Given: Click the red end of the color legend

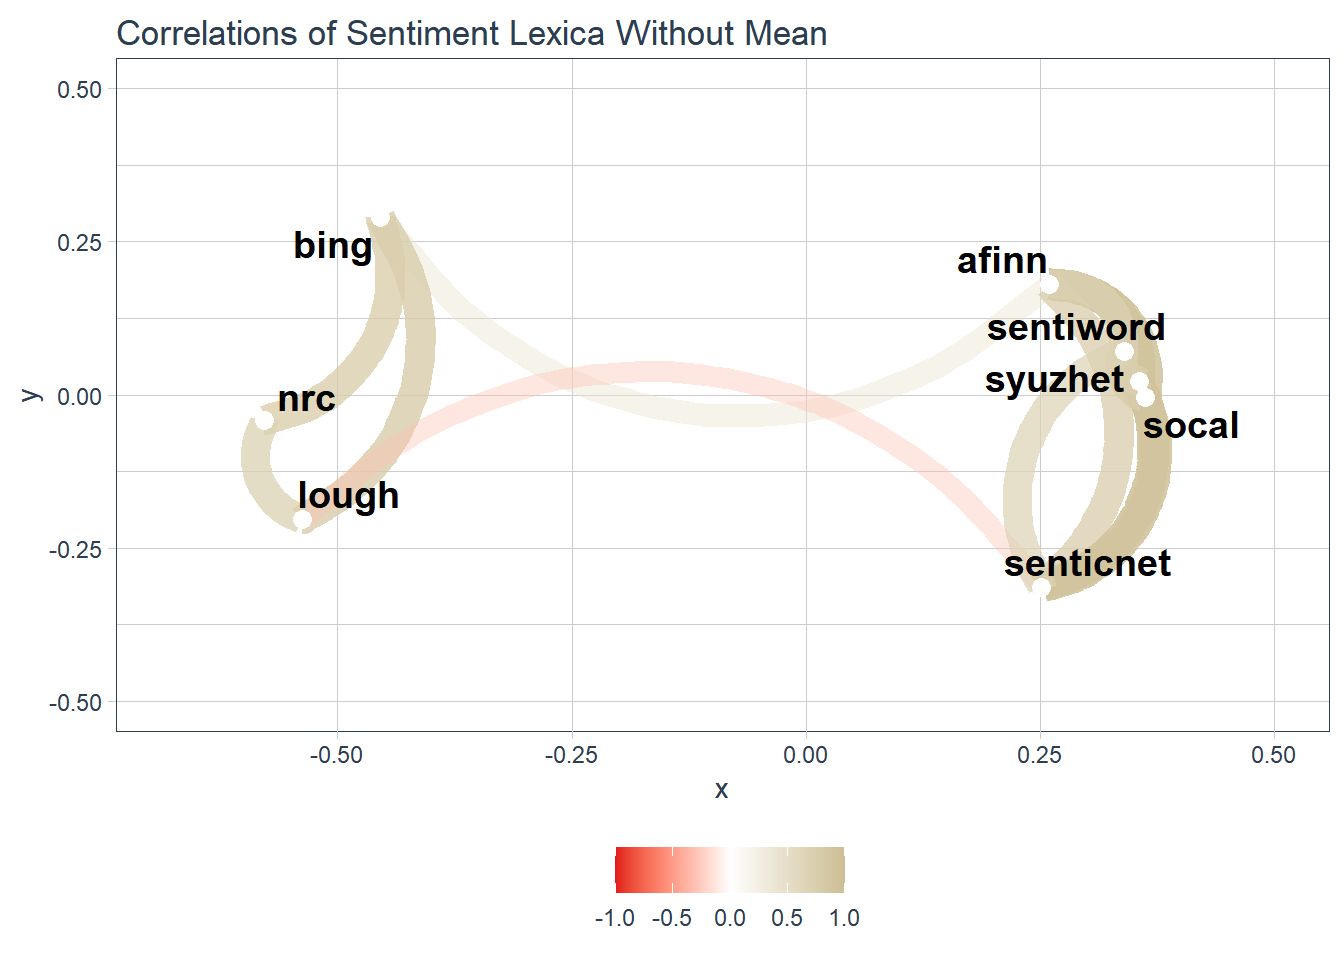Looking at the screenshot, I should (x=622, y=869).
